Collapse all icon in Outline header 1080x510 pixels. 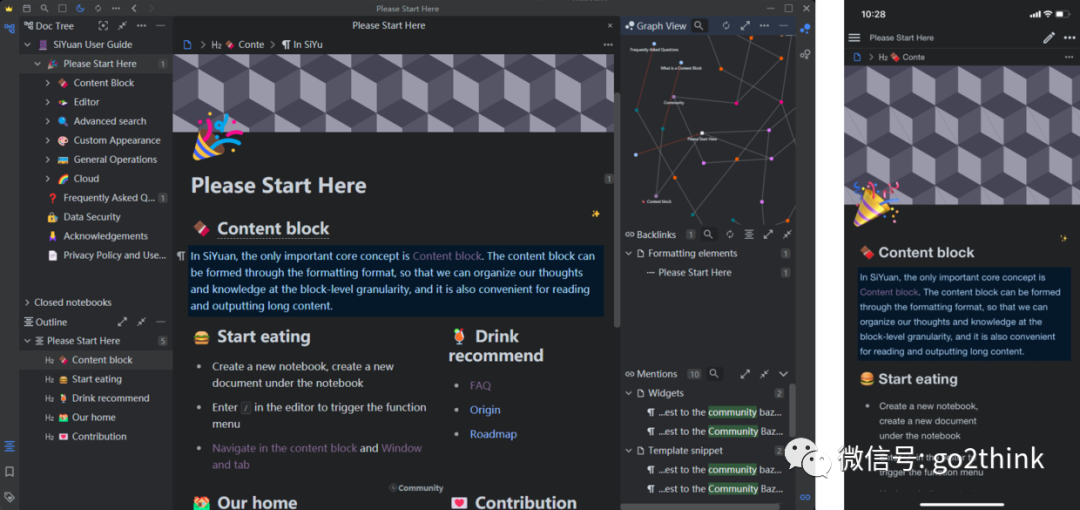pos(141,322)
